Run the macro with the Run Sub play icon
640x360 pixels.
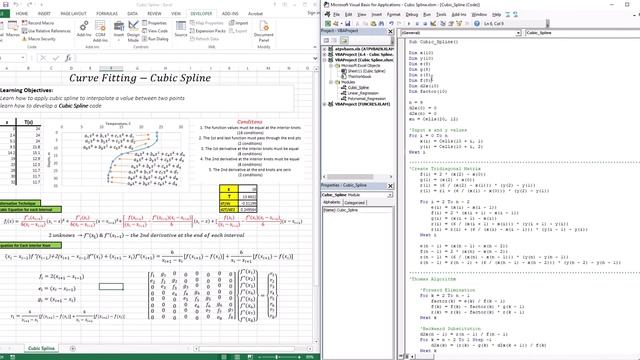409,24
